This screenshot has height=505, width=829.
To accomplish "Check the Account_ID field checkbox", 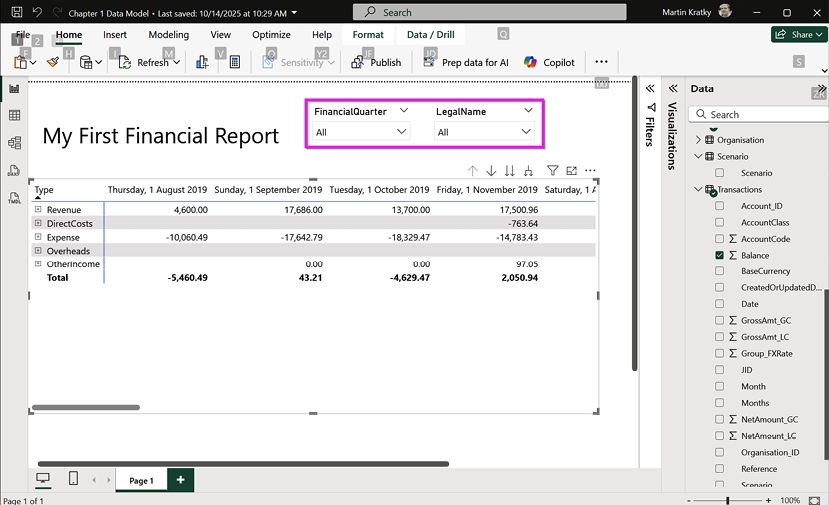I will click(x=720, y=206).
